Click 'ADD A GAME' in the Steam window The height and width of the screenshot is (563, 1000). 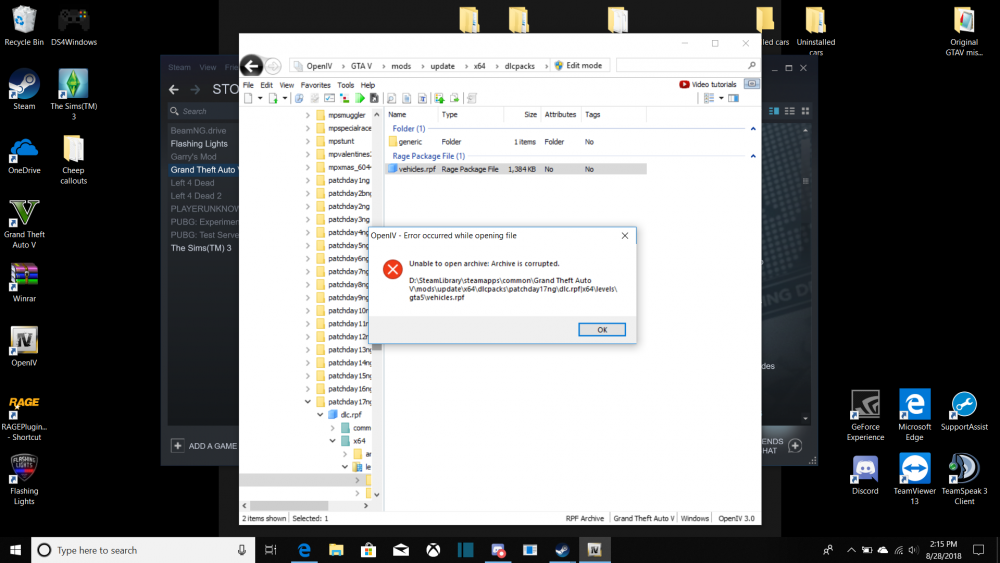pyautogui.click(x=204, y=446)
